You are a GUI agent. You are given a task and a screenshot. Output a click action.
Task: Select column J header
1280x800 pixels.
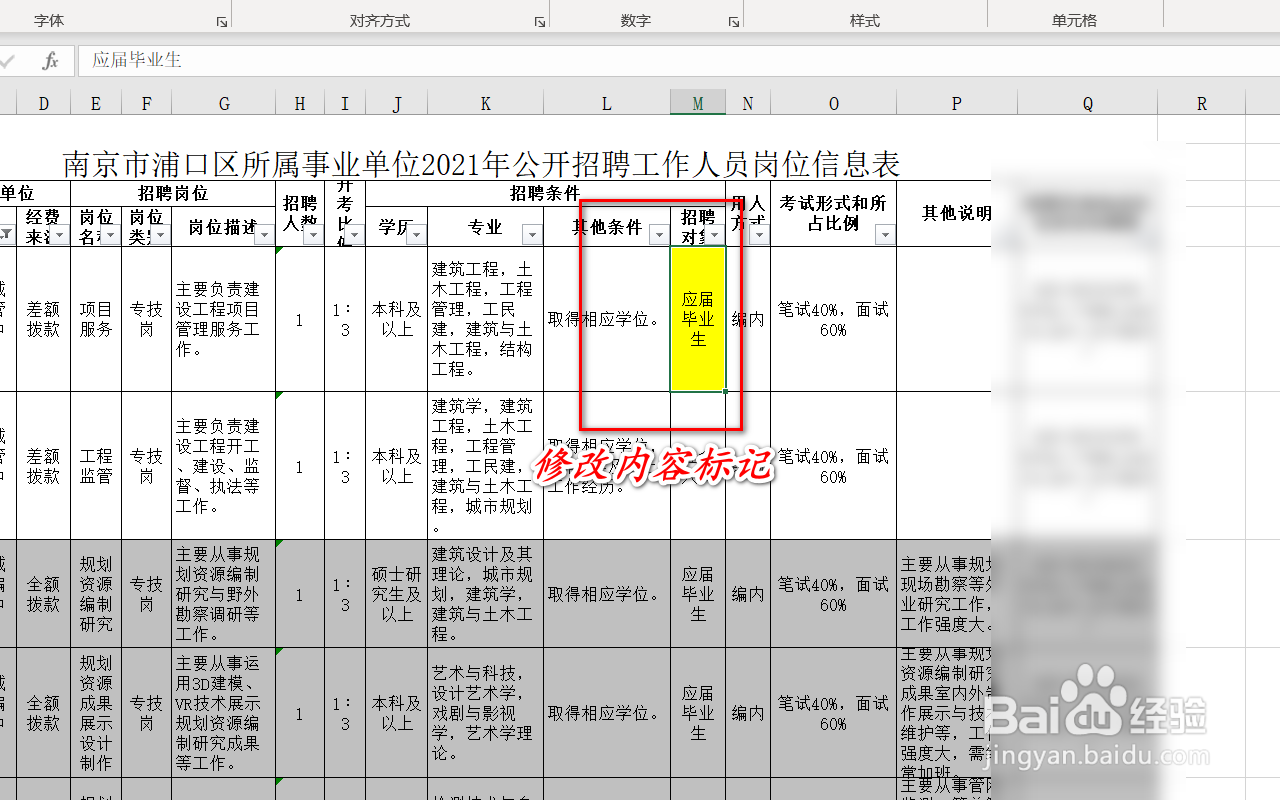[397, 103]
